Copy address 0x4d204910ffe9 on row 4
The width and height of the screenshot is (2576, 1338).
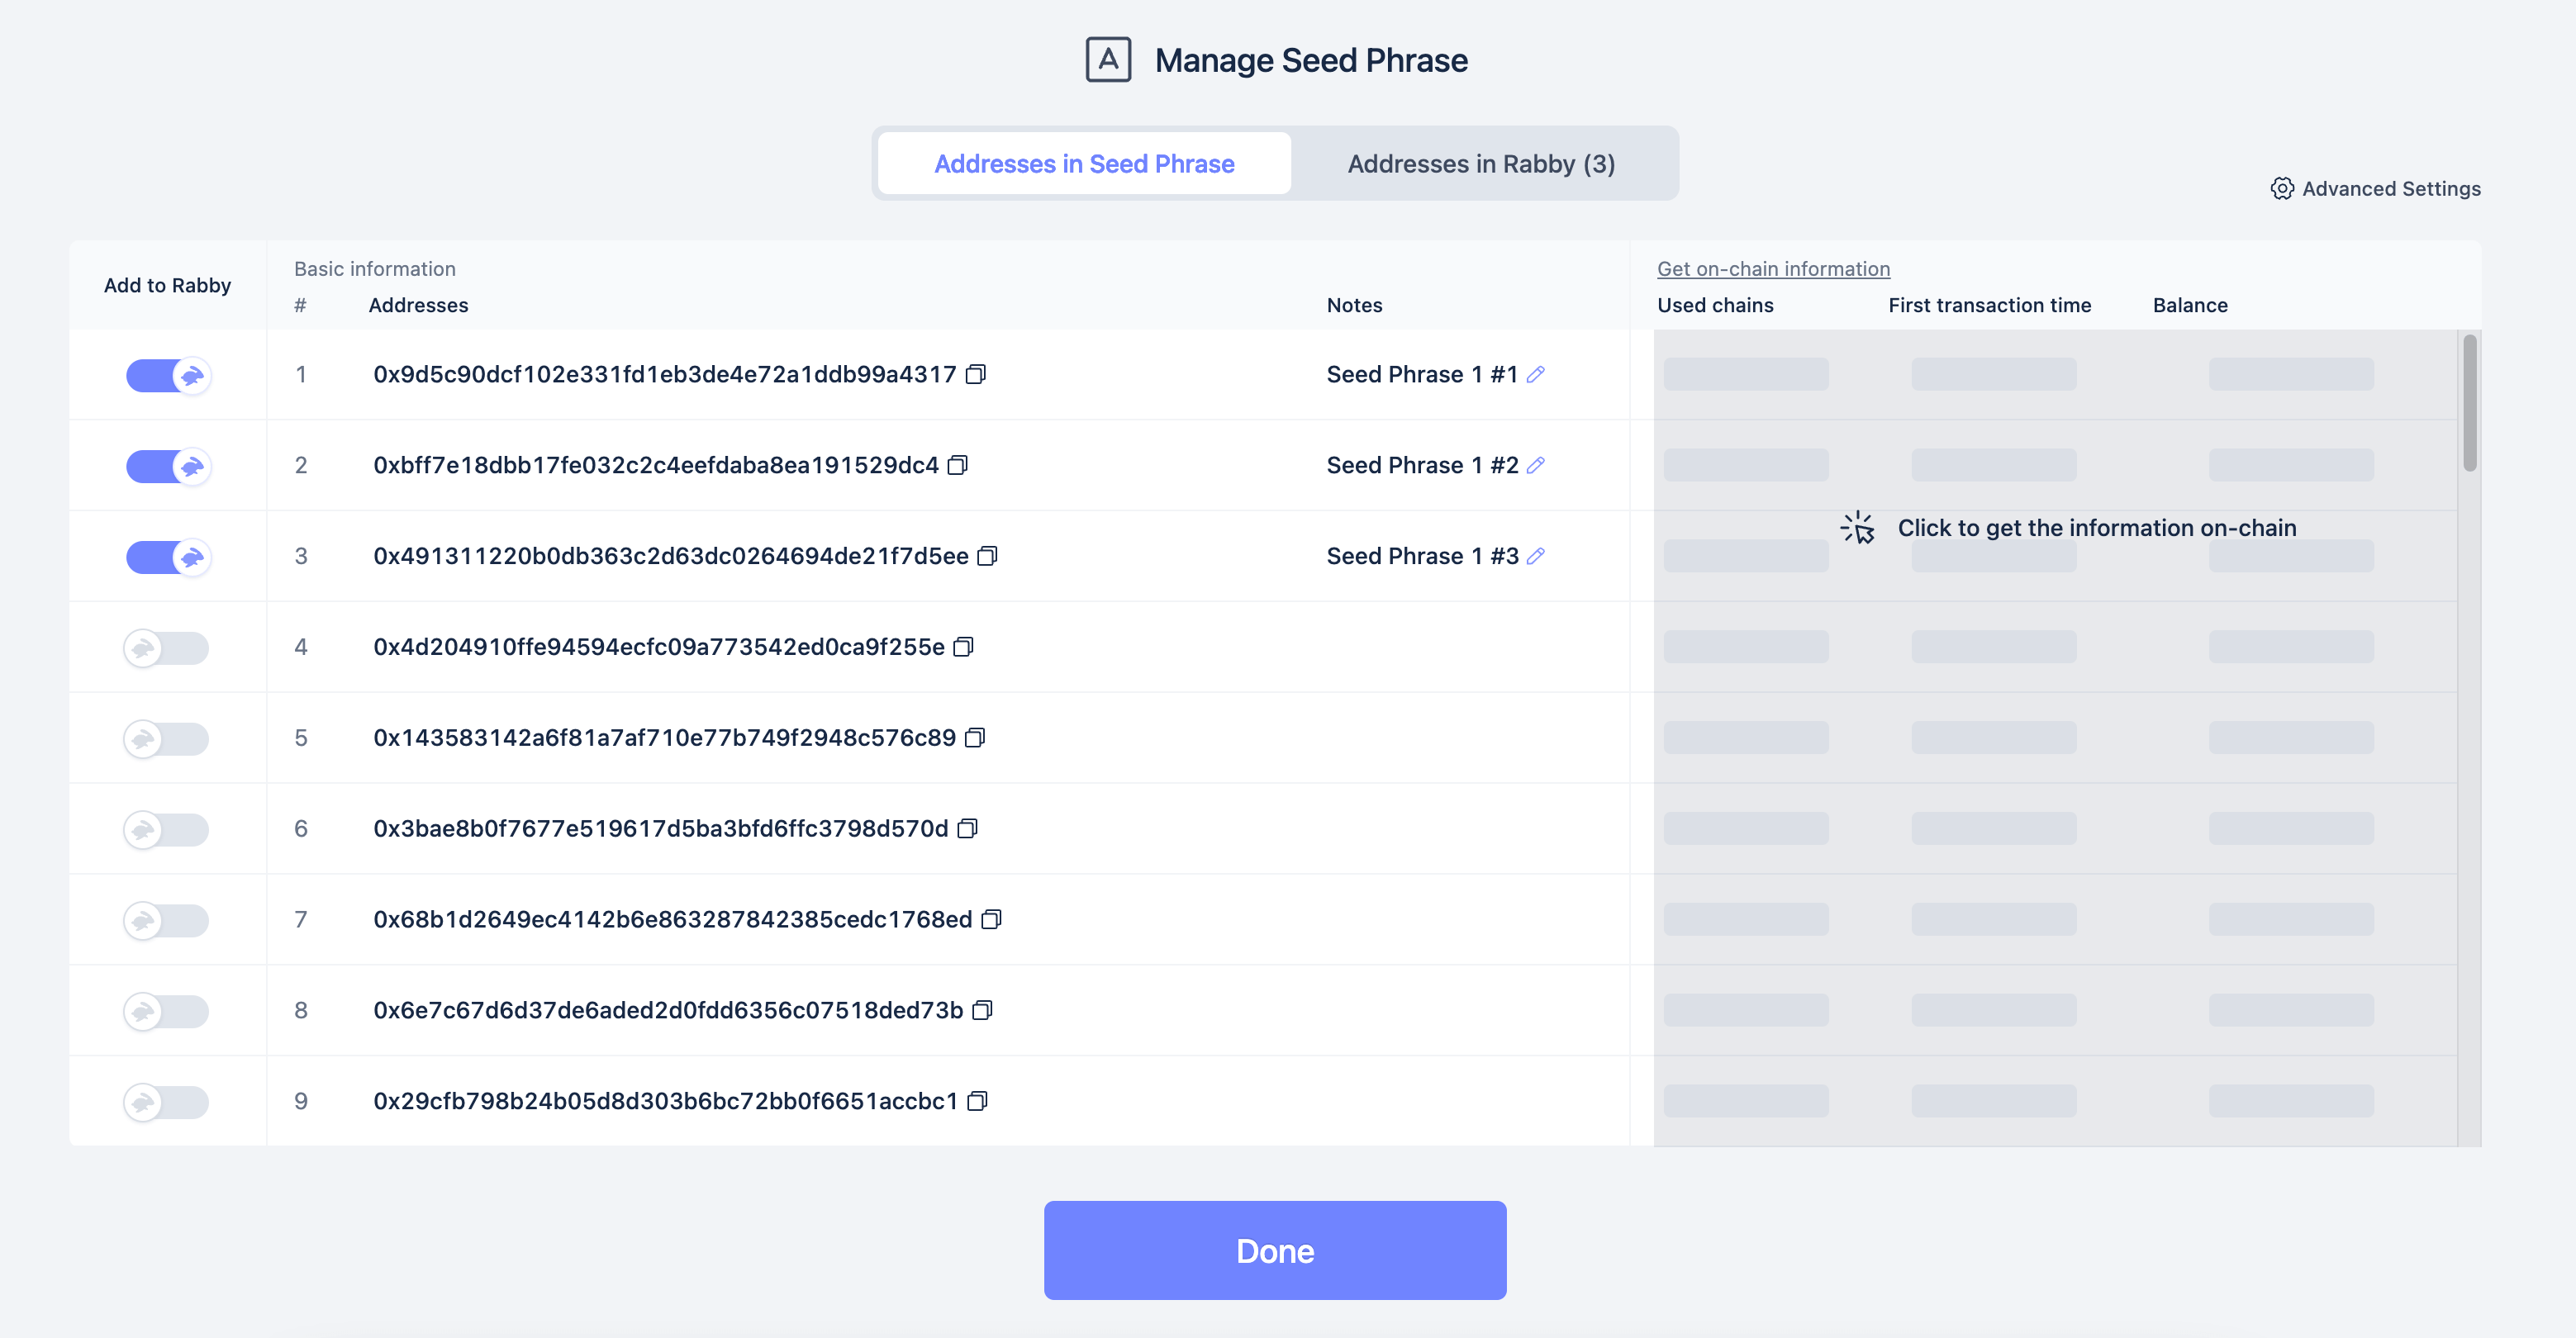964,647
